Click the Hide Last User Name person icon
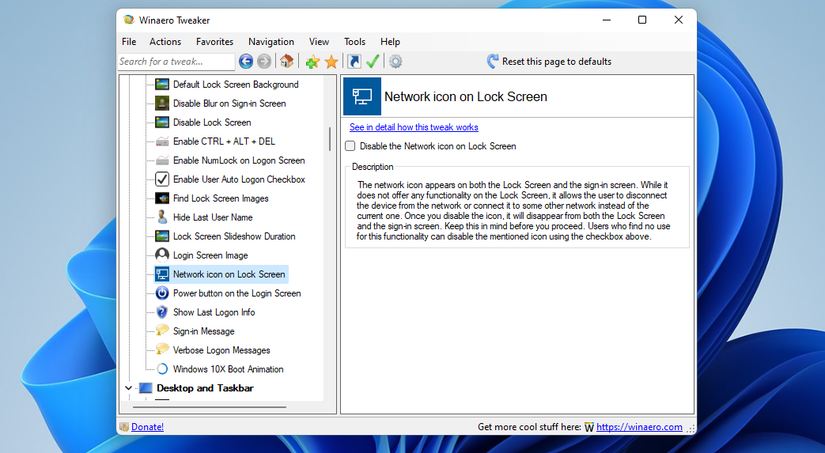Viewport: 825px width, 453px height. (162, 217)
